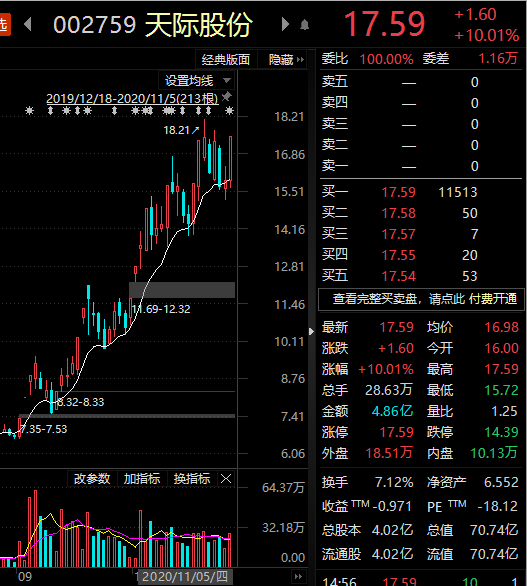
Task: Click 买一 volume 11513
Action: (458, 192)
